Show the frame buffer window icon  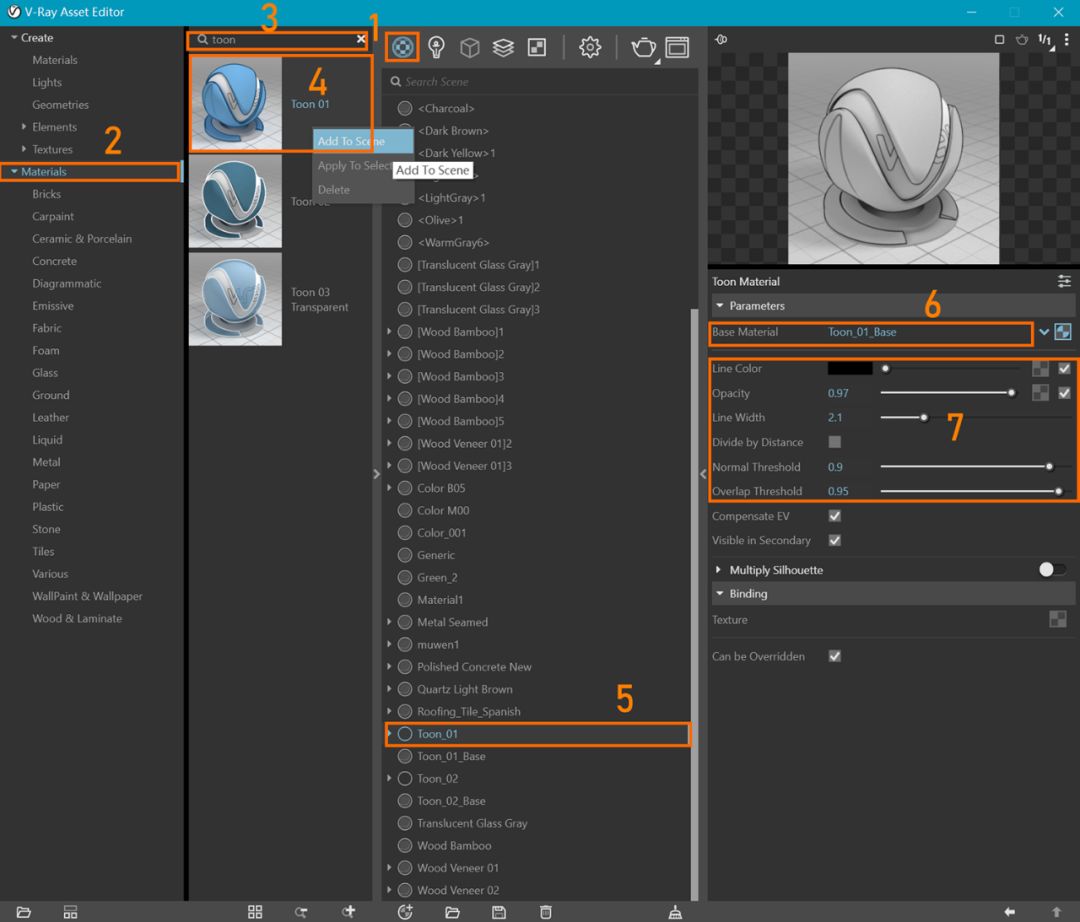(677, 47)
